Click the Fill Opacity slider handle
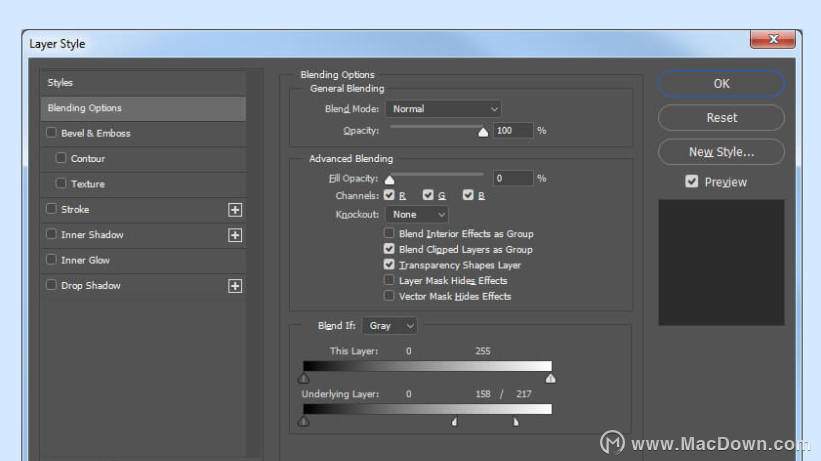The image size is (821, 461). pos(390,180)
